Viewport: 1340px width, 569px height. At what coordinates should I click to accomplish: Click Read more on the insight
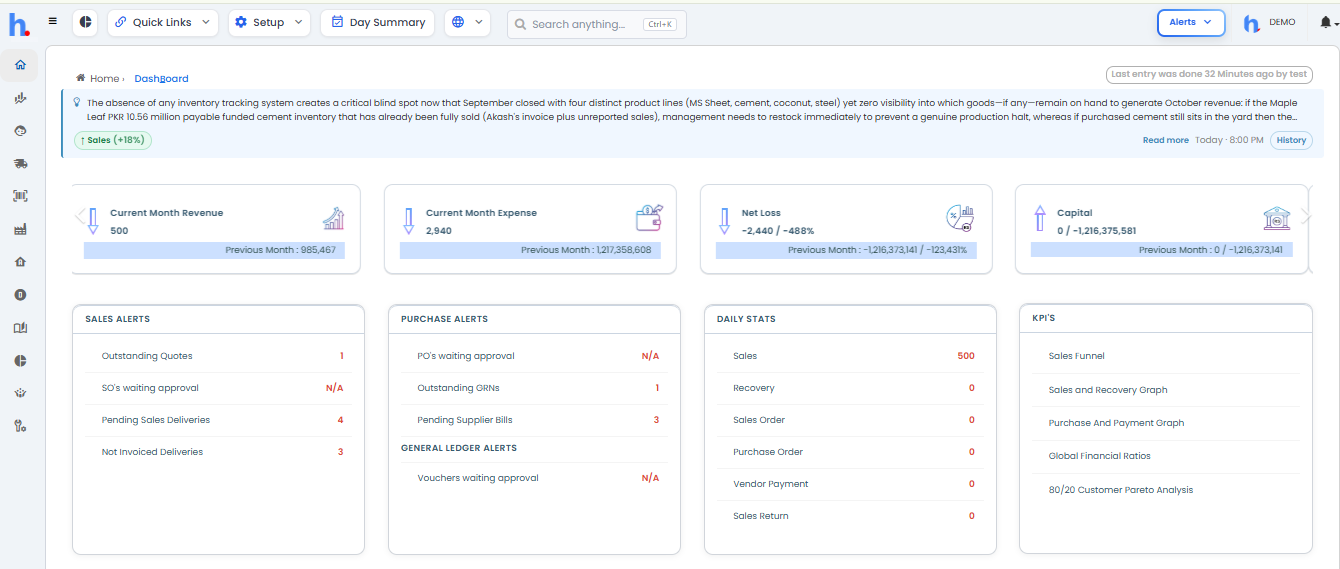pos(1166,140)
